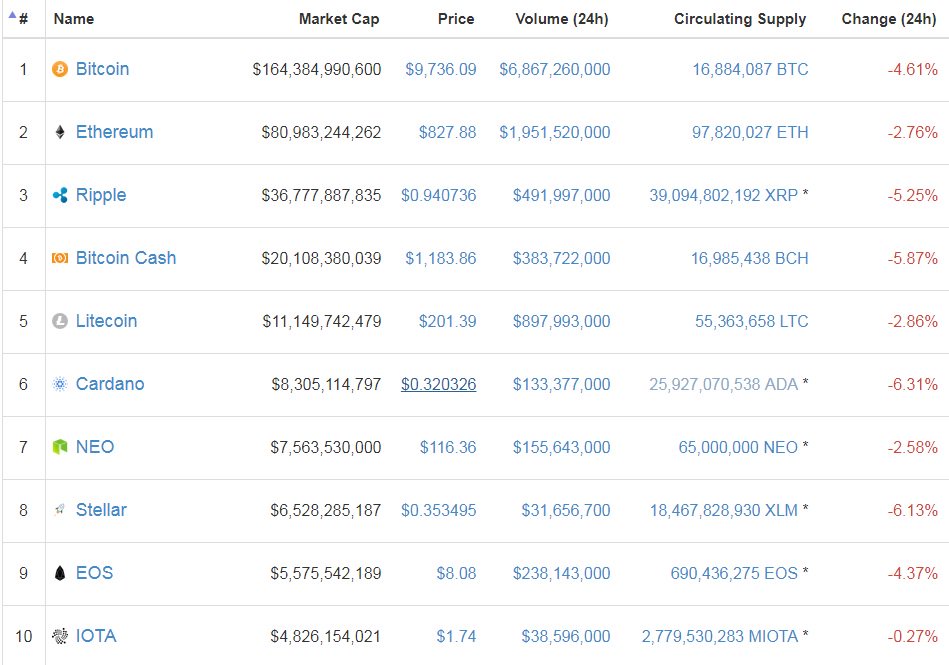Open the Bitcoin name link
Screen dimensions: 949x665
(x=102, y=69)
